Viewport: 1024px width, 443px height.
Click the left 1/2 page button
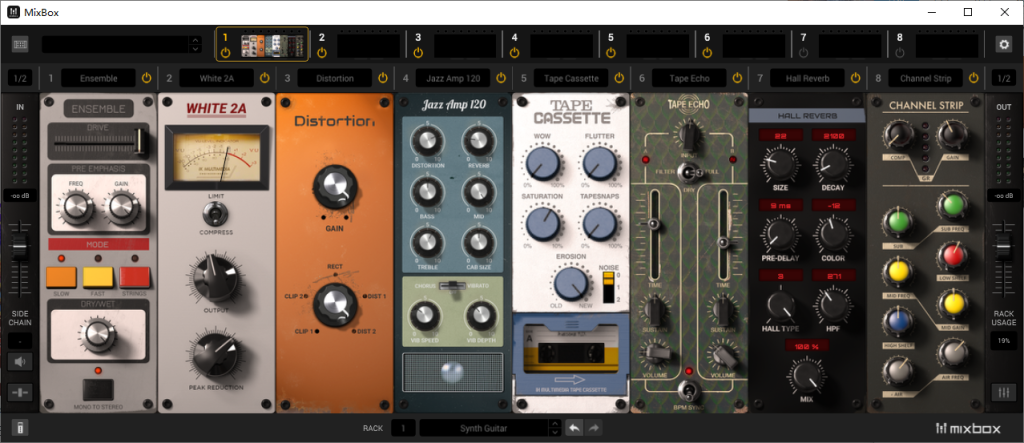click(20, 78)
